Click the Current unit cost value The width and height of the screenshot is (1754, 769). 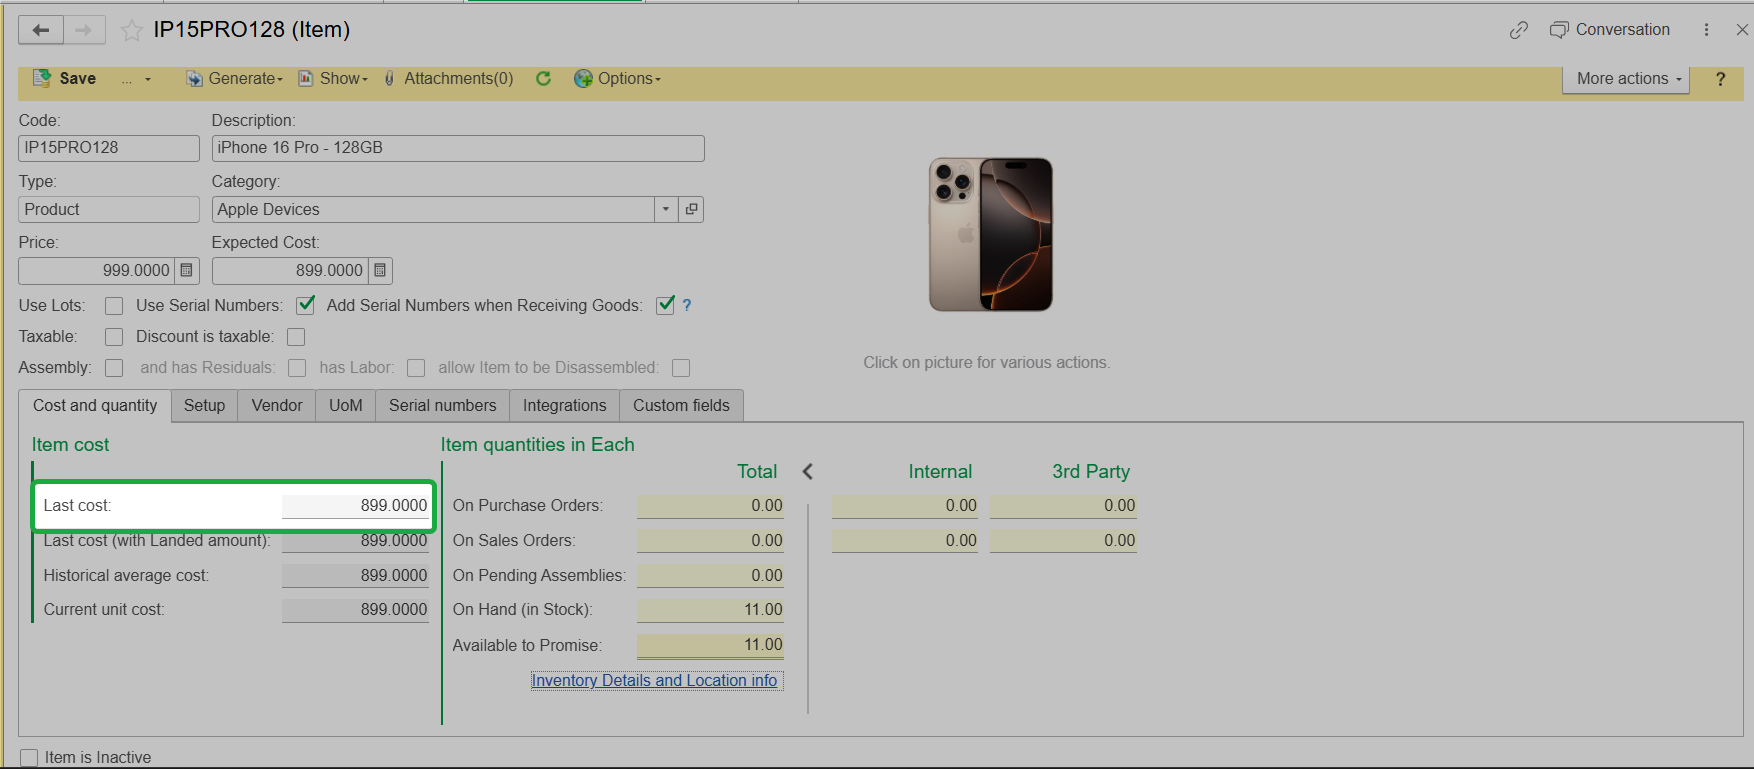click(x=355, y=610)
